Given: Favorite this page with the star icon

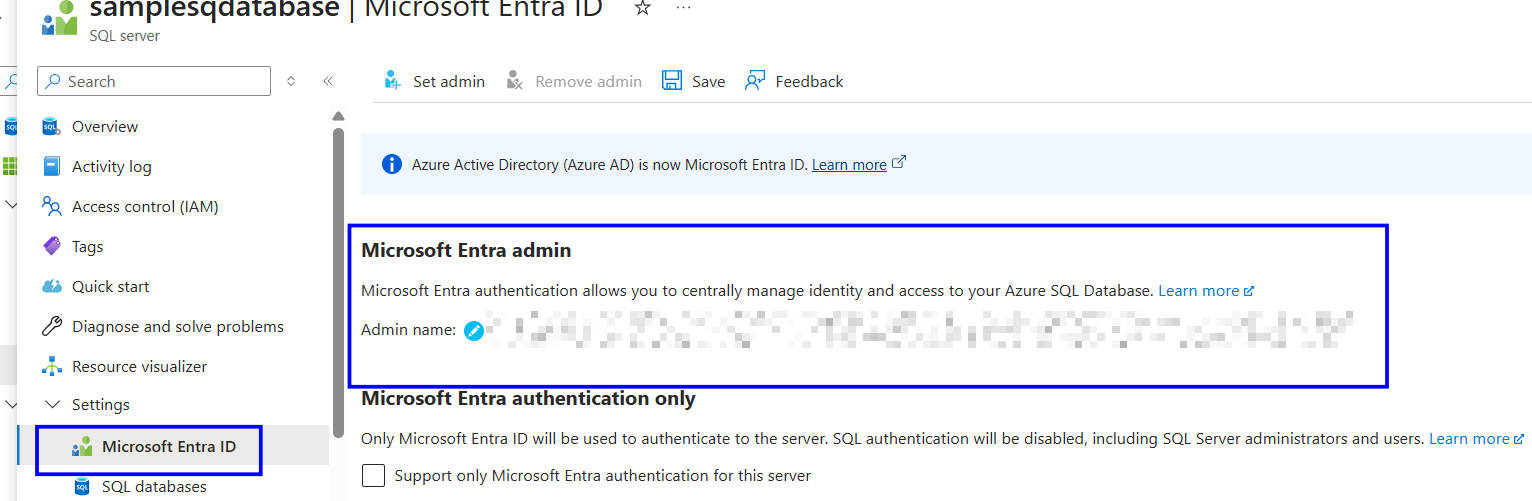Looking at the screenshot, I should [x=643, y=8].
